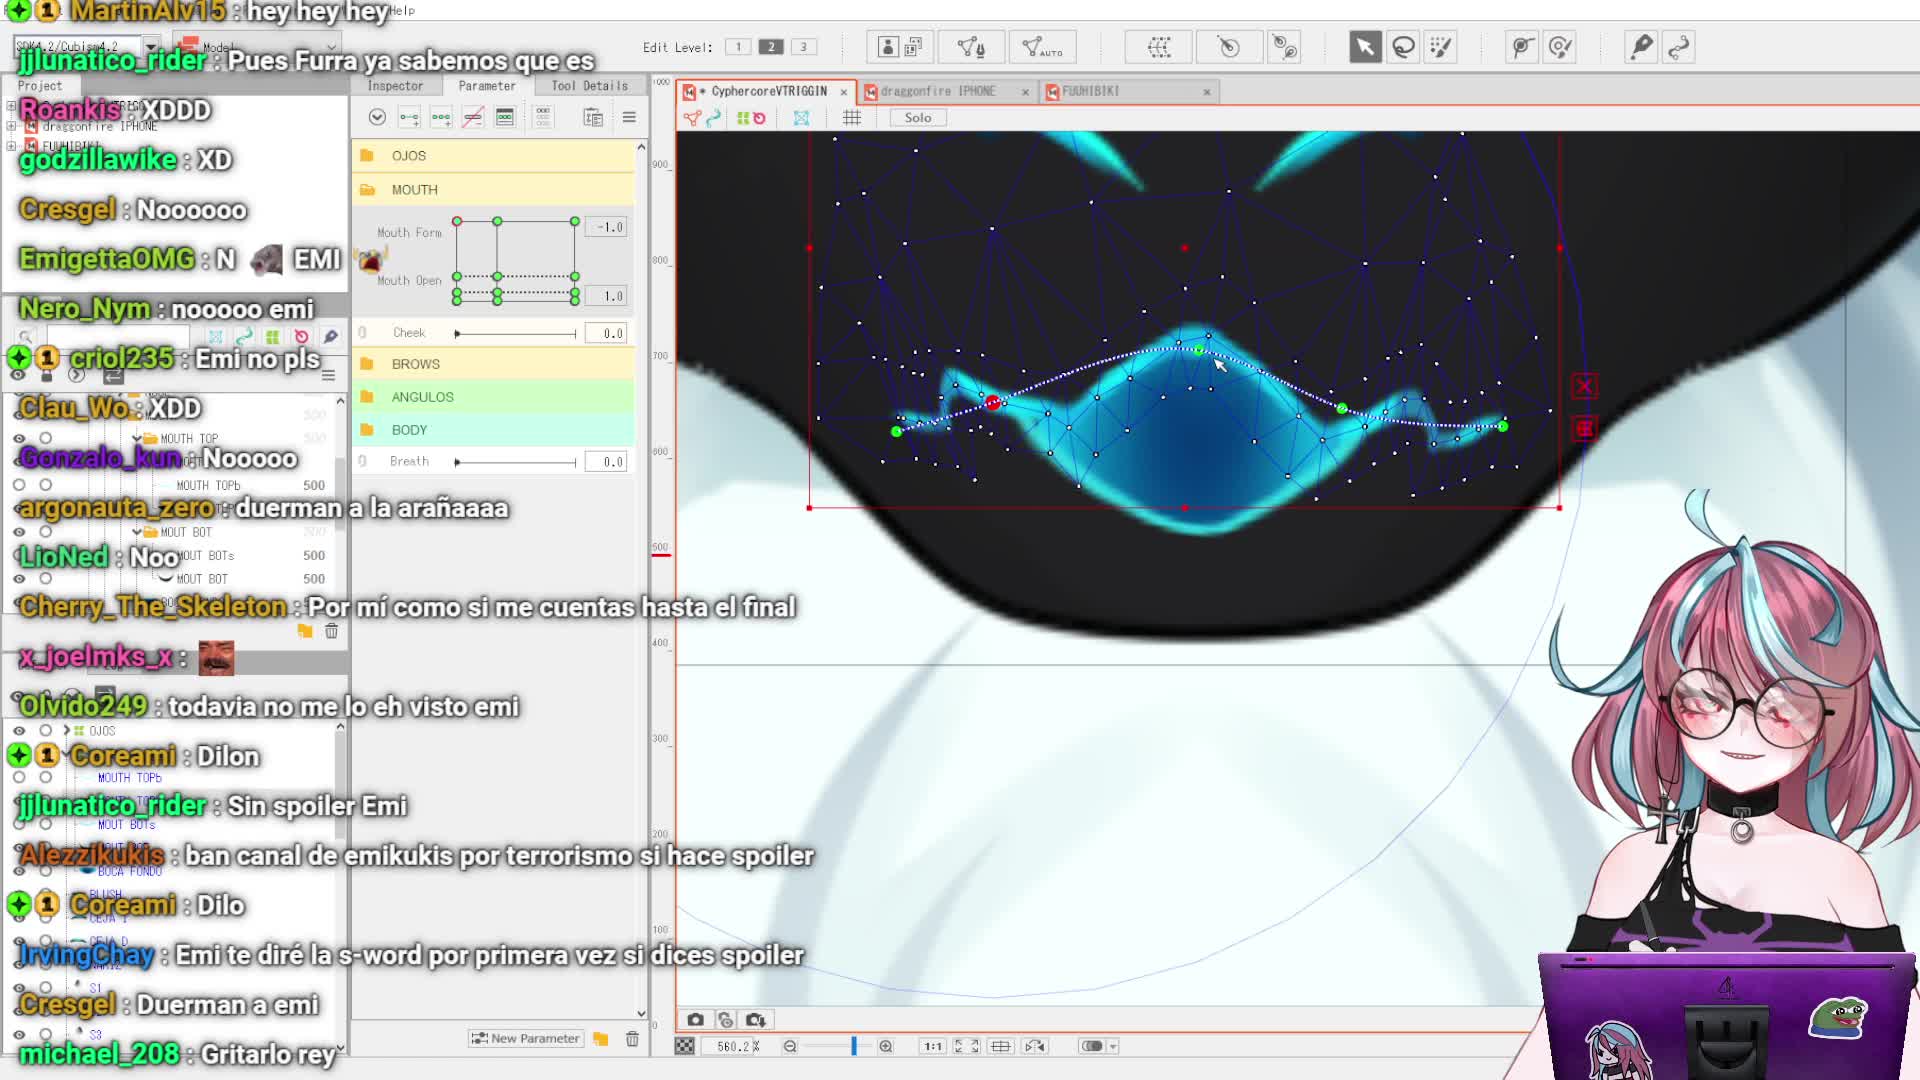The height and width of the screenshot is (1080, 1920).
Task: Collapse the MOUTH parameter group
Action: tap(367, 190)
